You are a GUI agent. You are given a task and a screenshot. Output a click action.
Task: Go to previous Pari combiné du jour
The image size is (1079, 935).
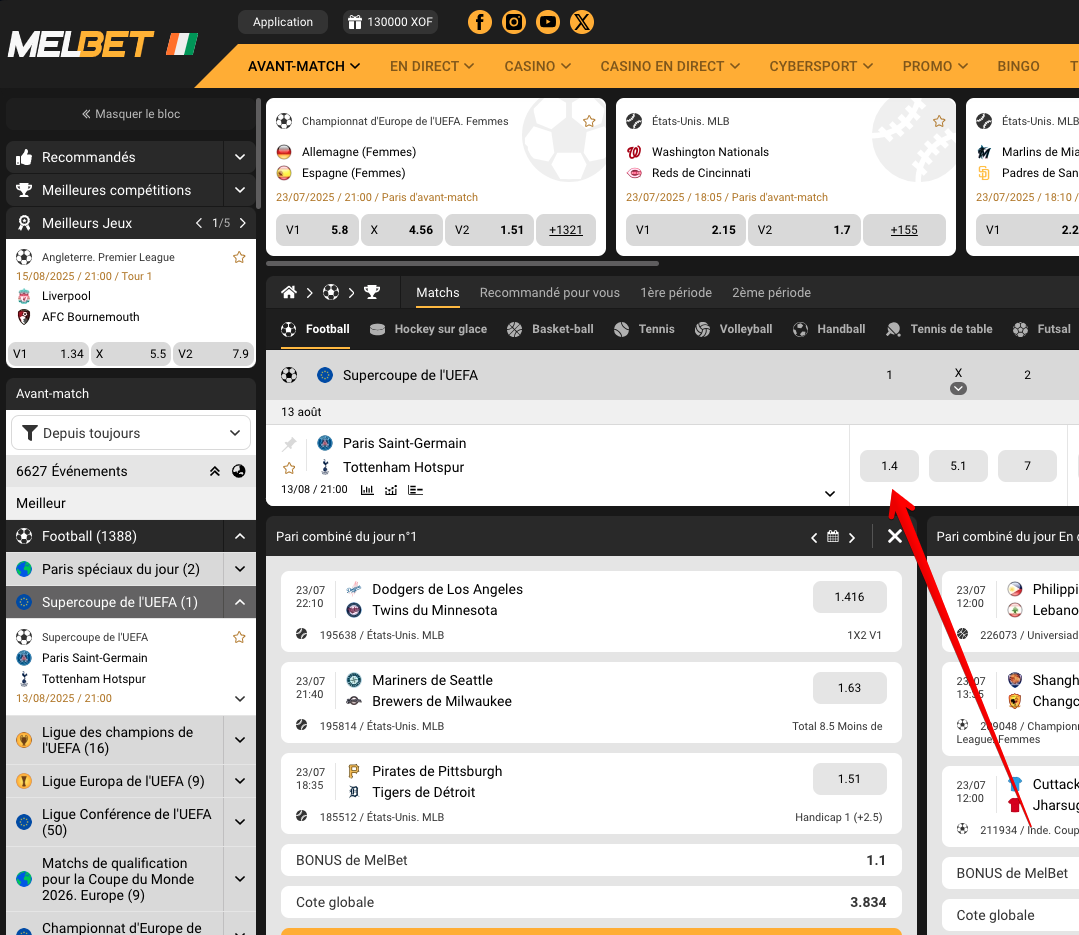(x=814, y=537)
